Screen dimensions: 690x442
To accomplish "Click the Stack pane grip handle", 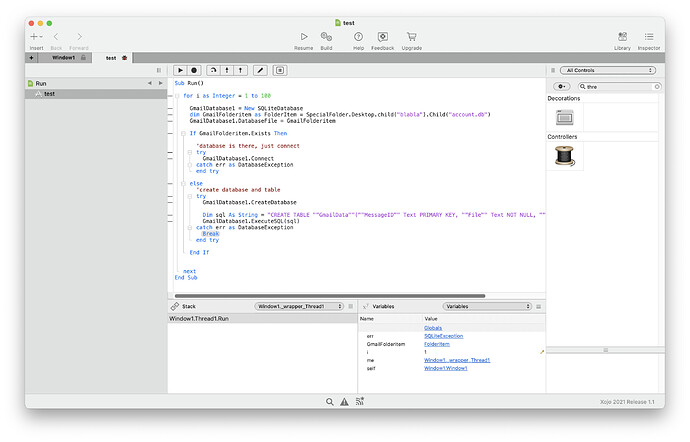I will point(351,306).
